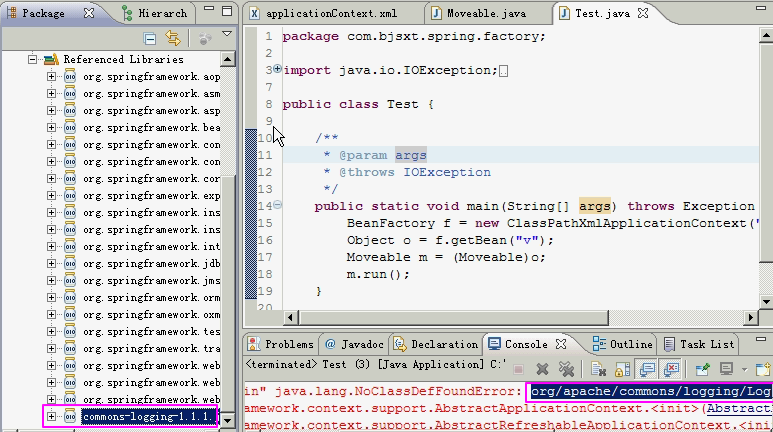Click Clear Console icon
The image size is (773, 432).
pyautogui.click(x=598, y=369)
